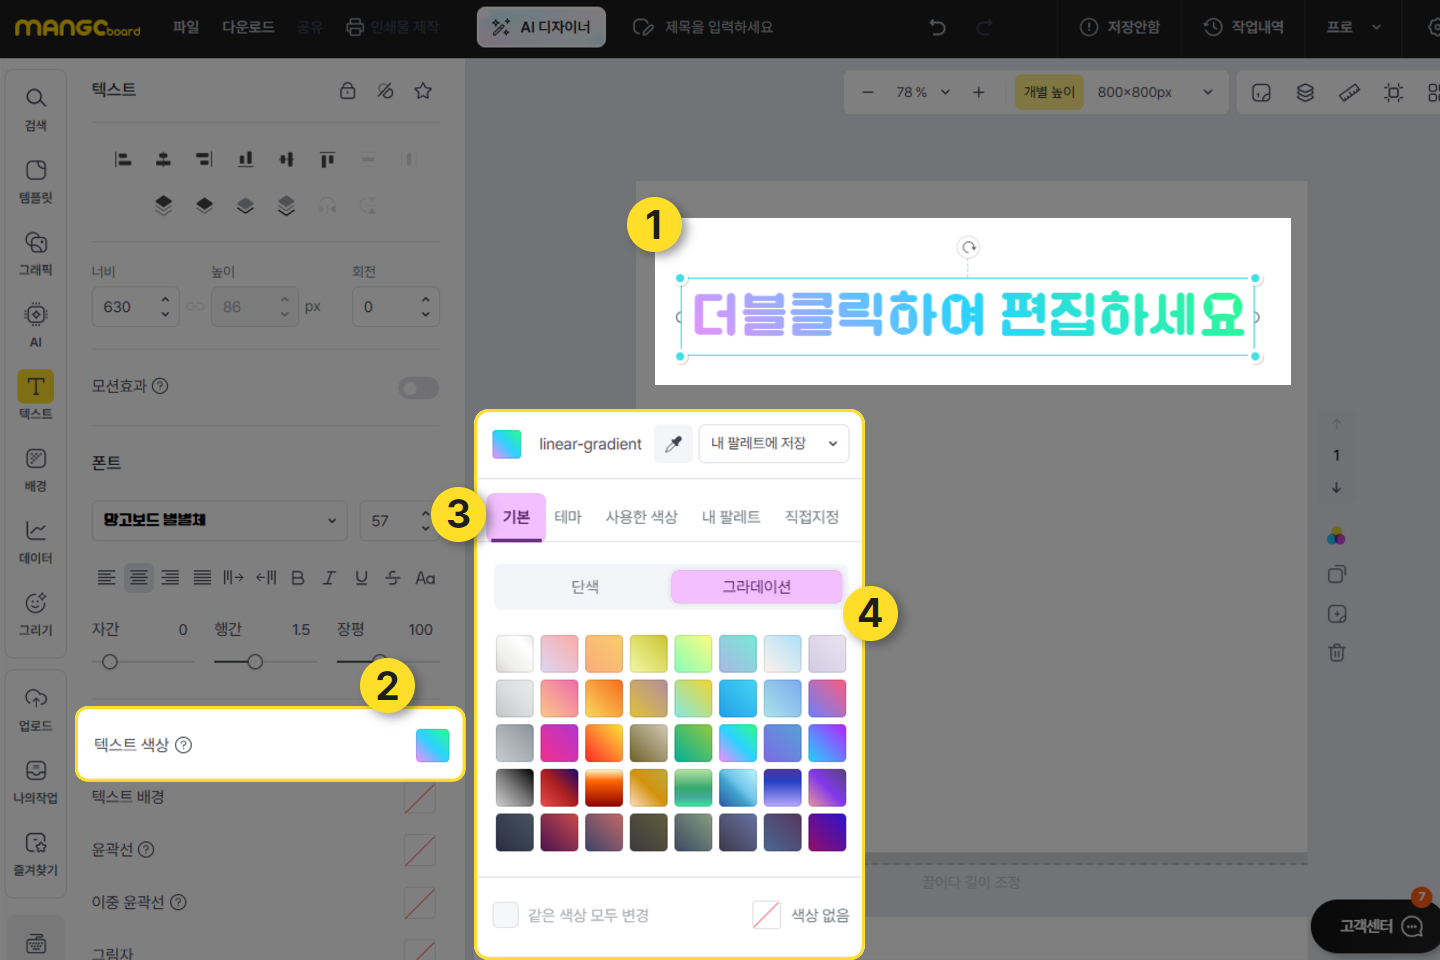Expand the 망고보드 별별체 font dropdown
The width and height of the screenshot is (1440, 960).
220,520
